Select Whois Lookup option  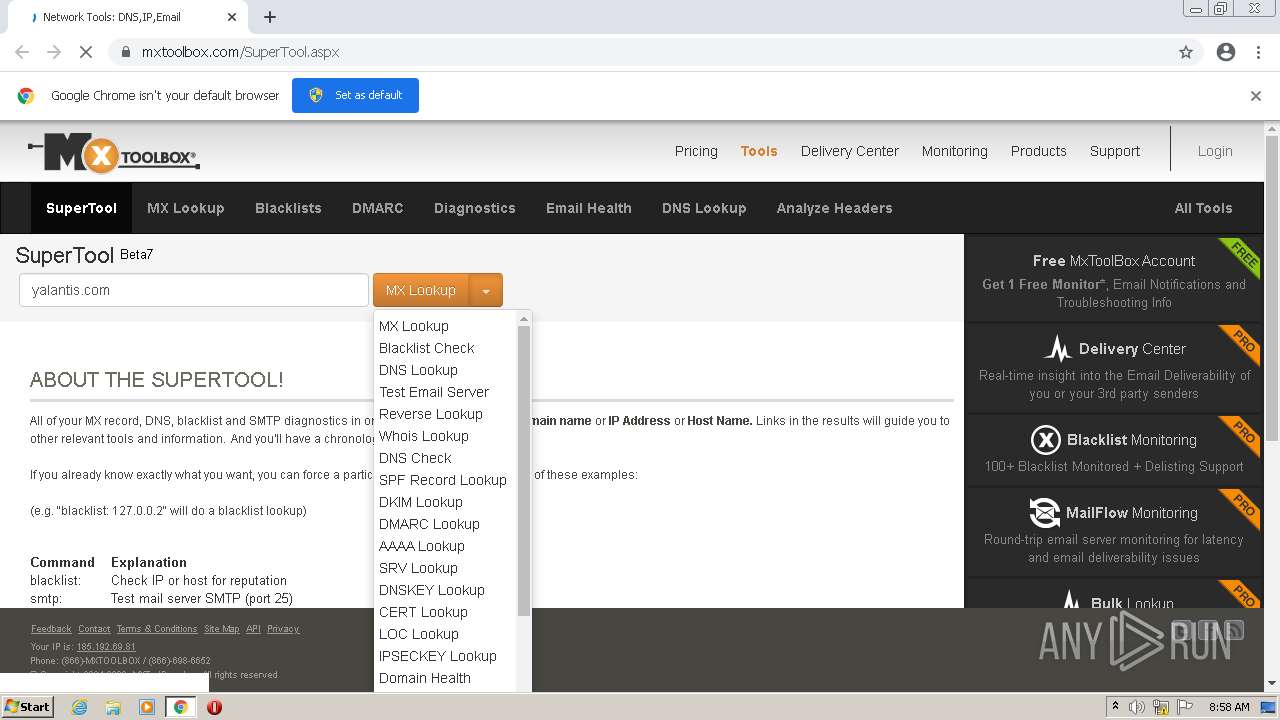click(423, 436)
